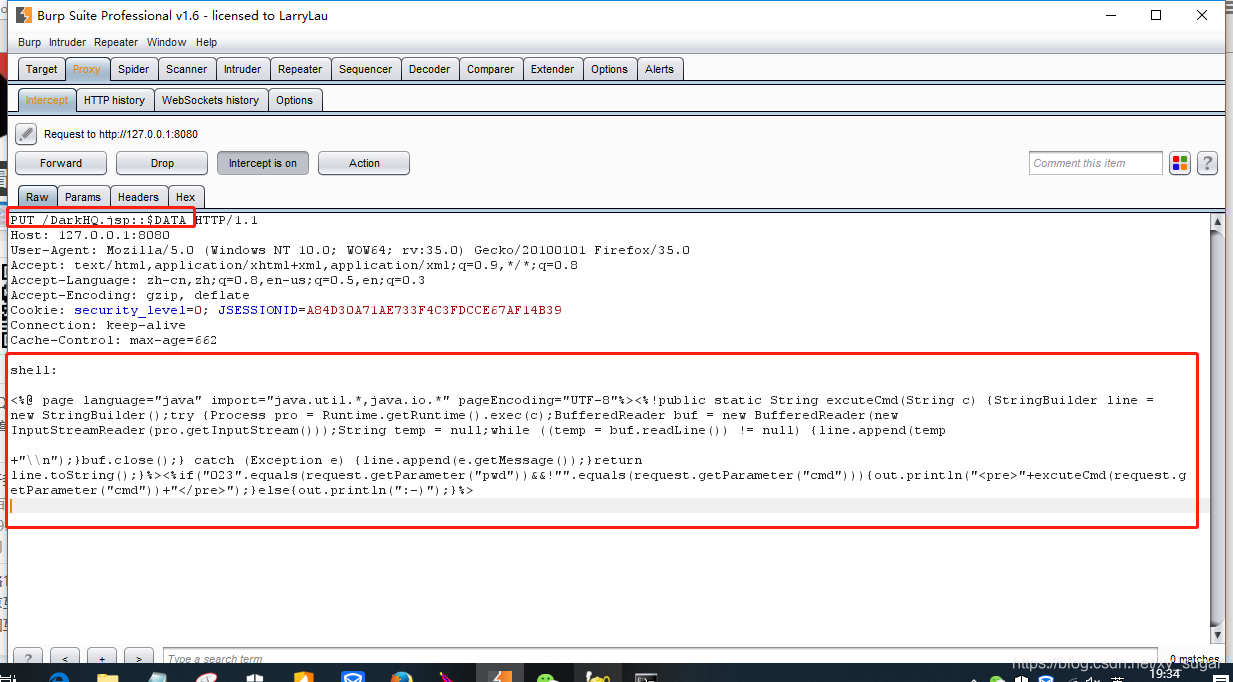
Task: Click the 'shell:' line in request body
Action: [34, 370]
